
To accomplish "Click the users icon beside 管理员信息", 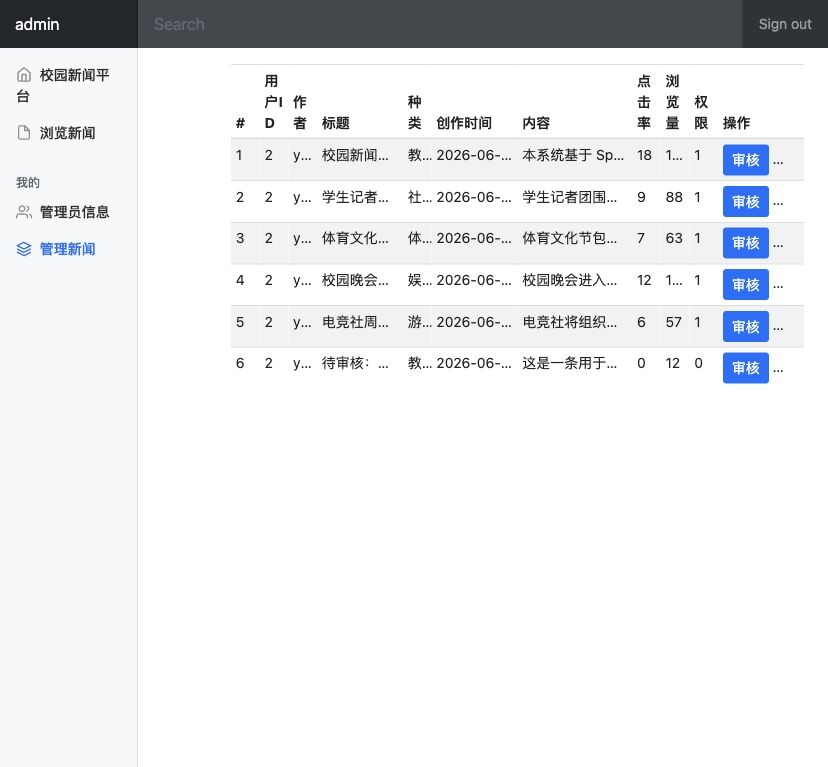I will click(24, 212).
